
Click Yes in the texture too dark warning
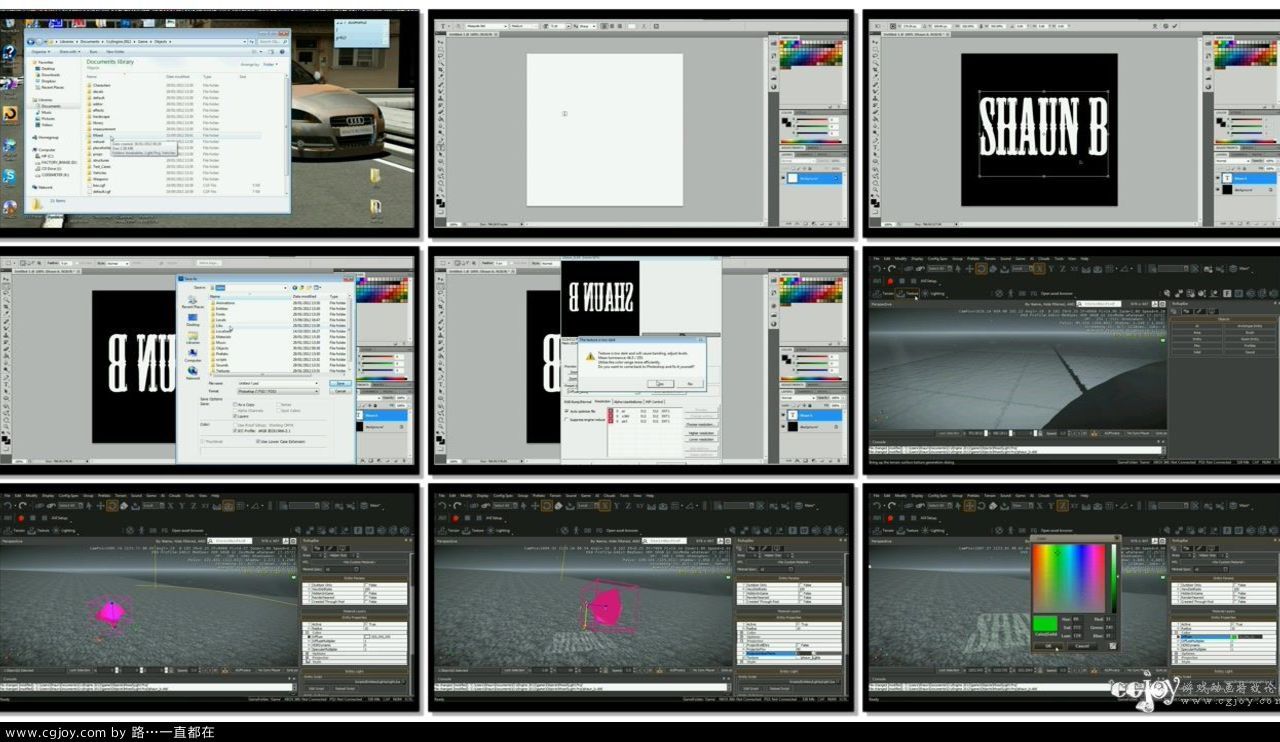tap(660, 384)
